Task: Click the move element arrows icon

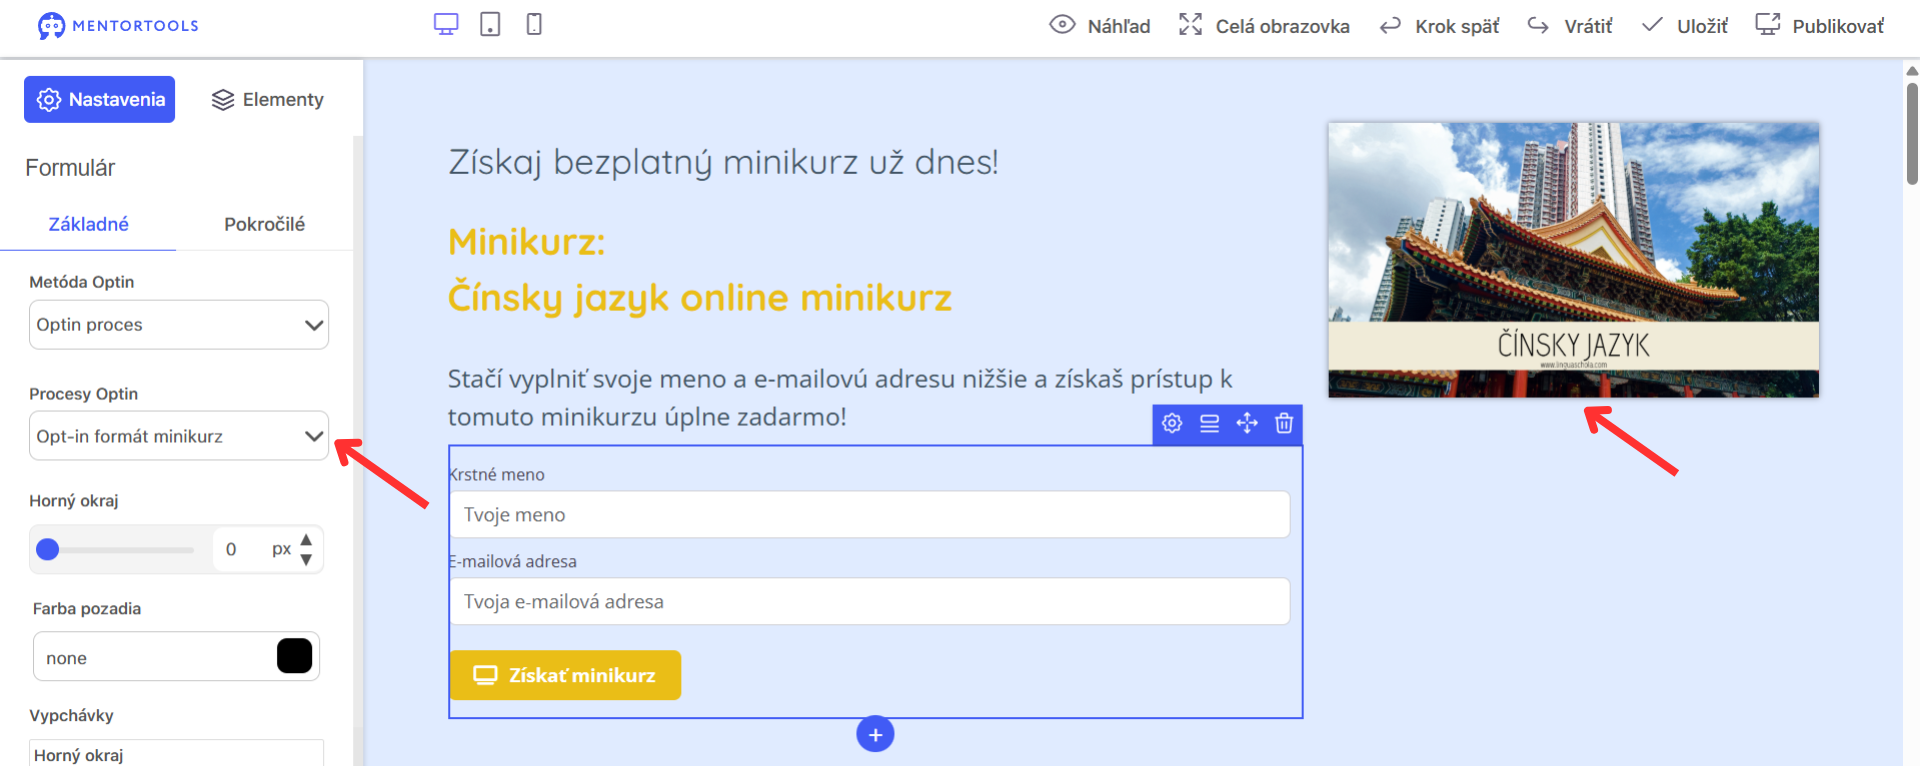Action: coord(1247,424)
